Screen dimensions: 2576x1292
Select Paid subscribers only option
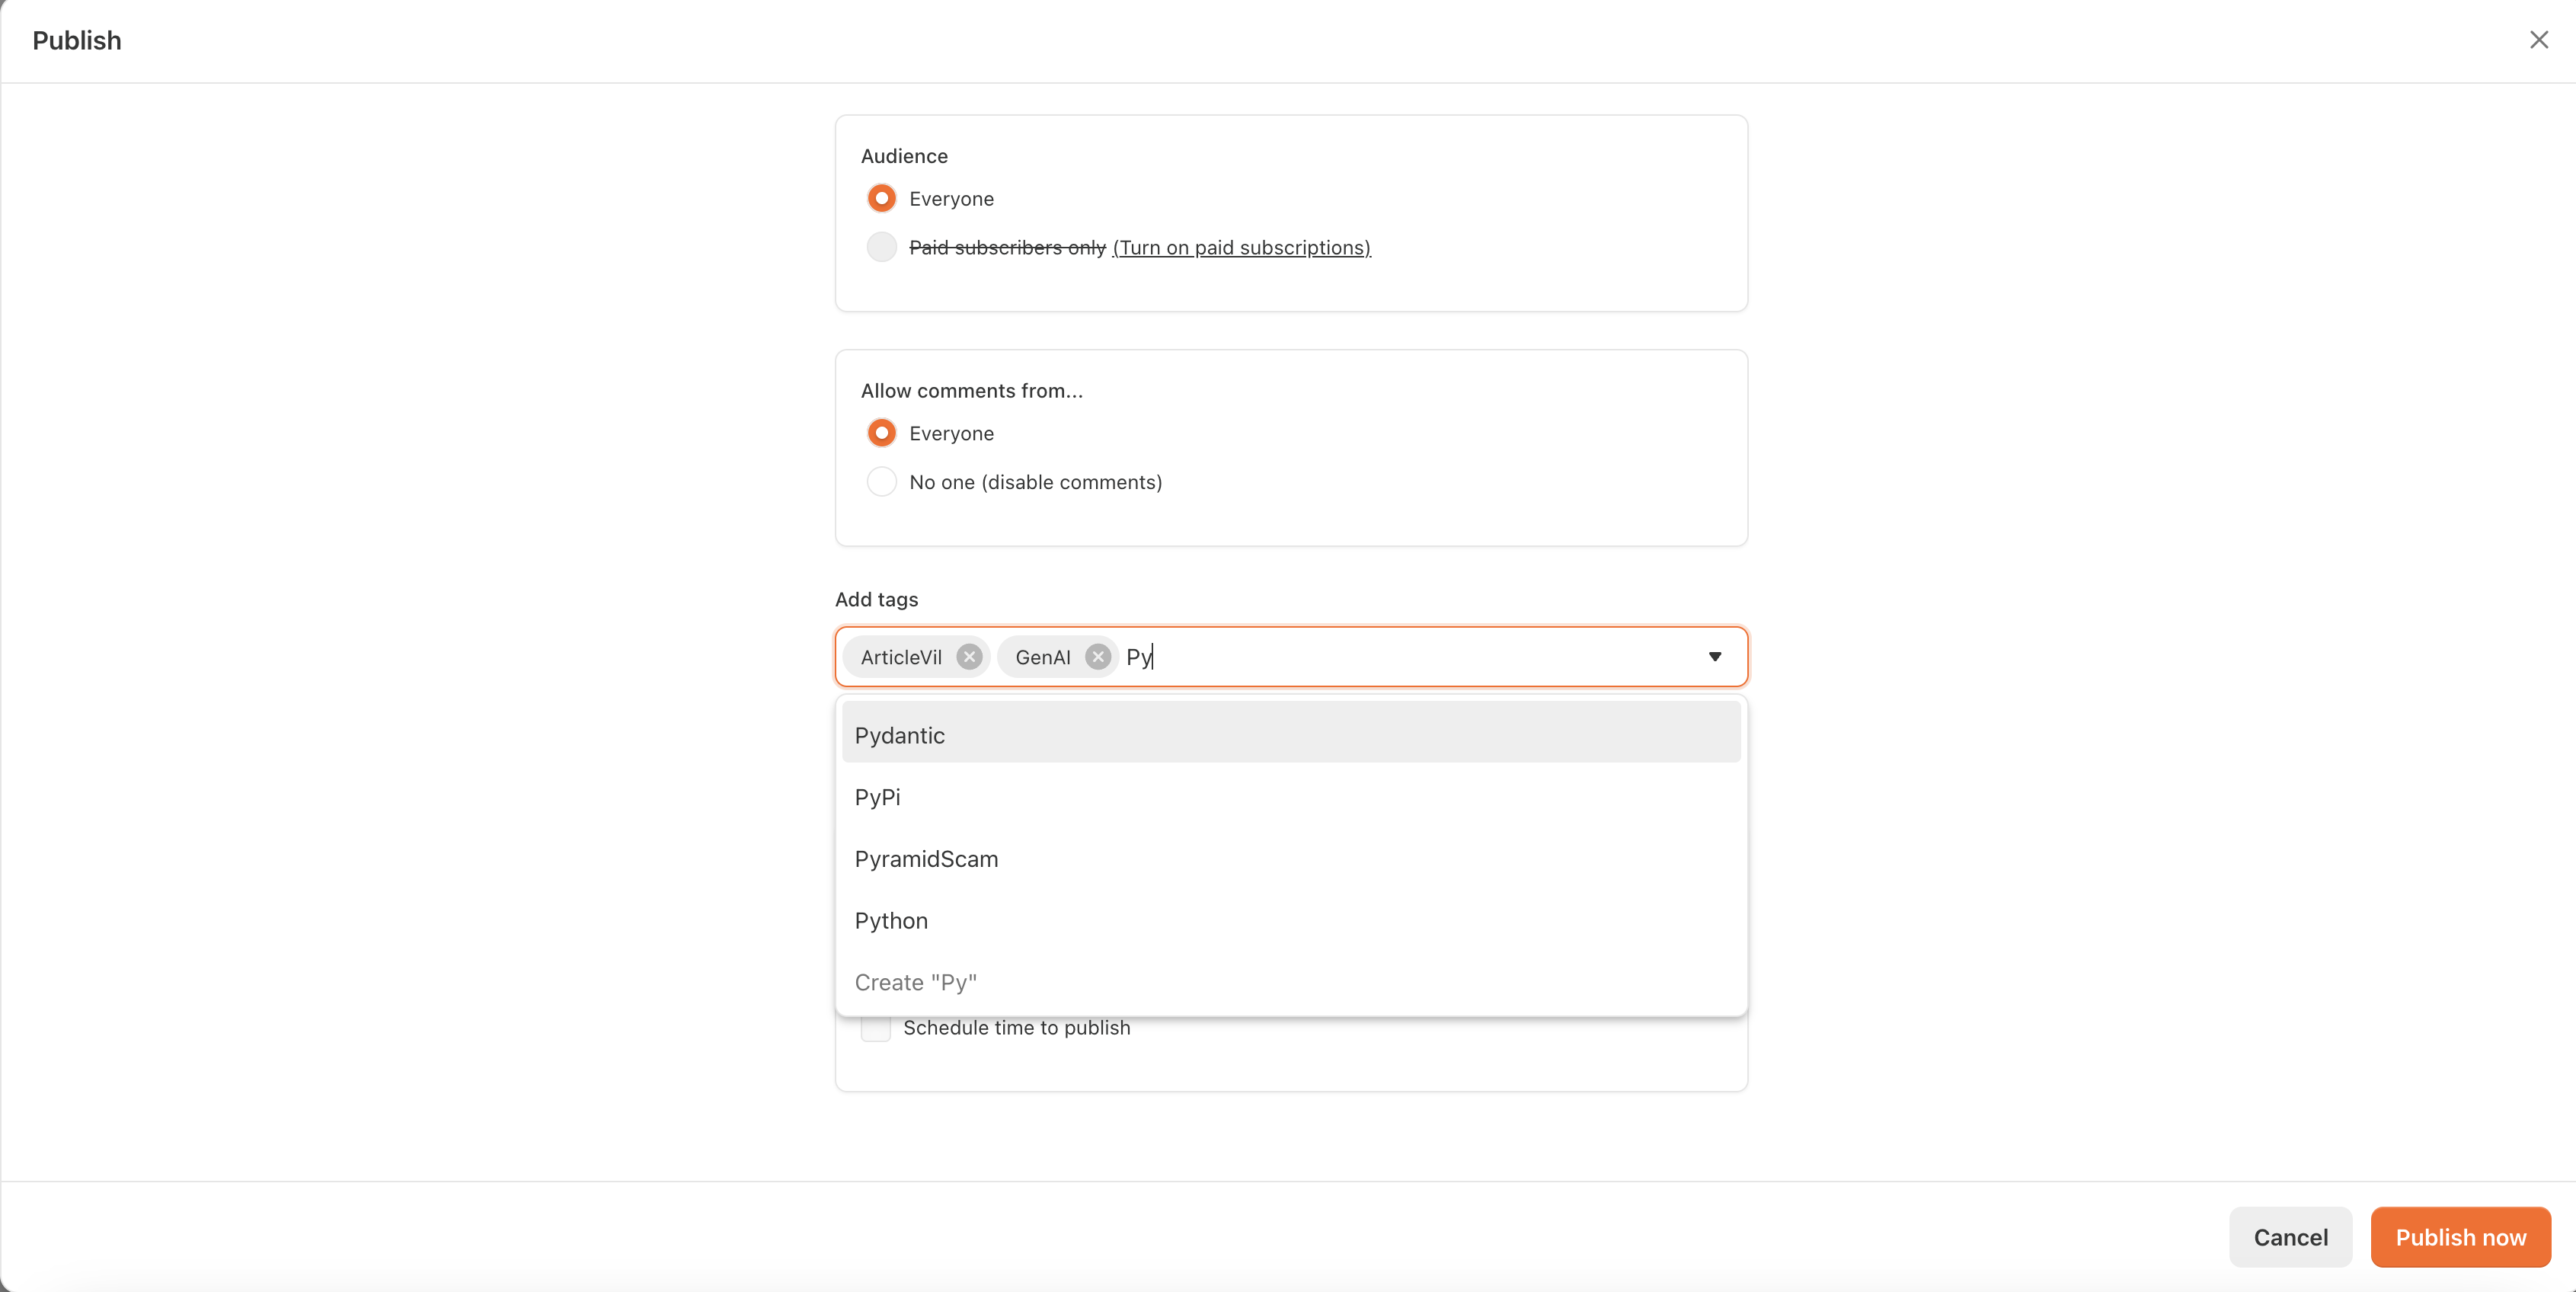[881, 247]
